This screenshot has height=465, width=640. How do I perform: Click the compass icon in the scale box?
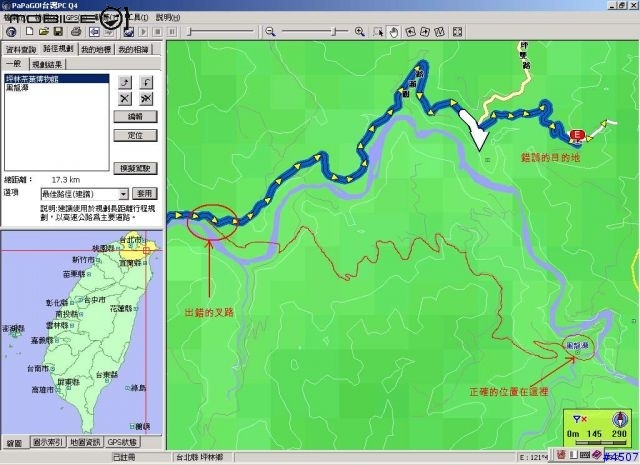[x=620, y=419]
